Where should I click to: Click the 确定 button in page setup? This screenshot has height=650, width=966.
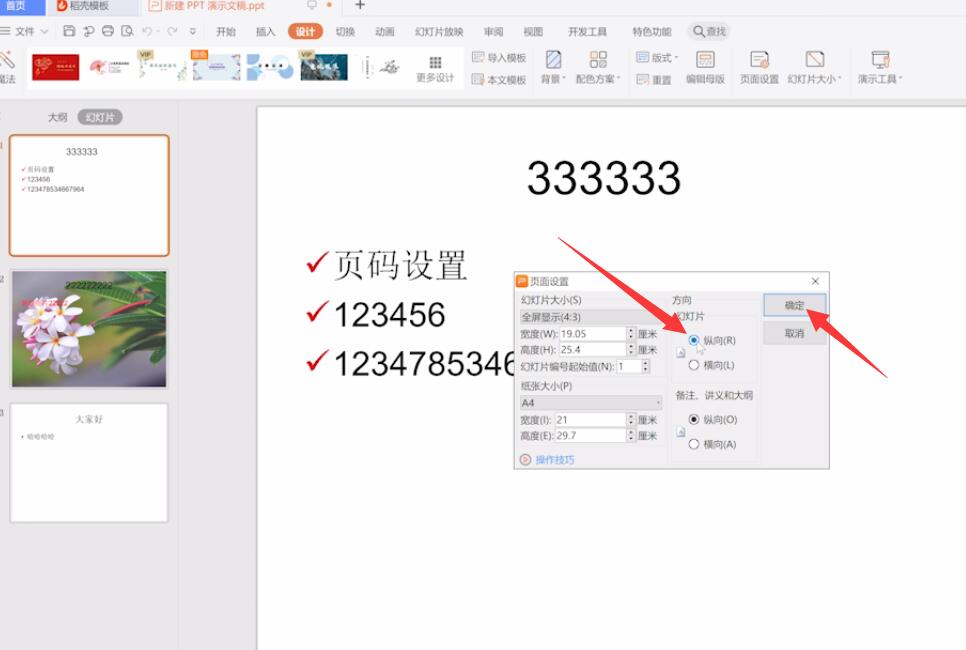coord(795,305)
